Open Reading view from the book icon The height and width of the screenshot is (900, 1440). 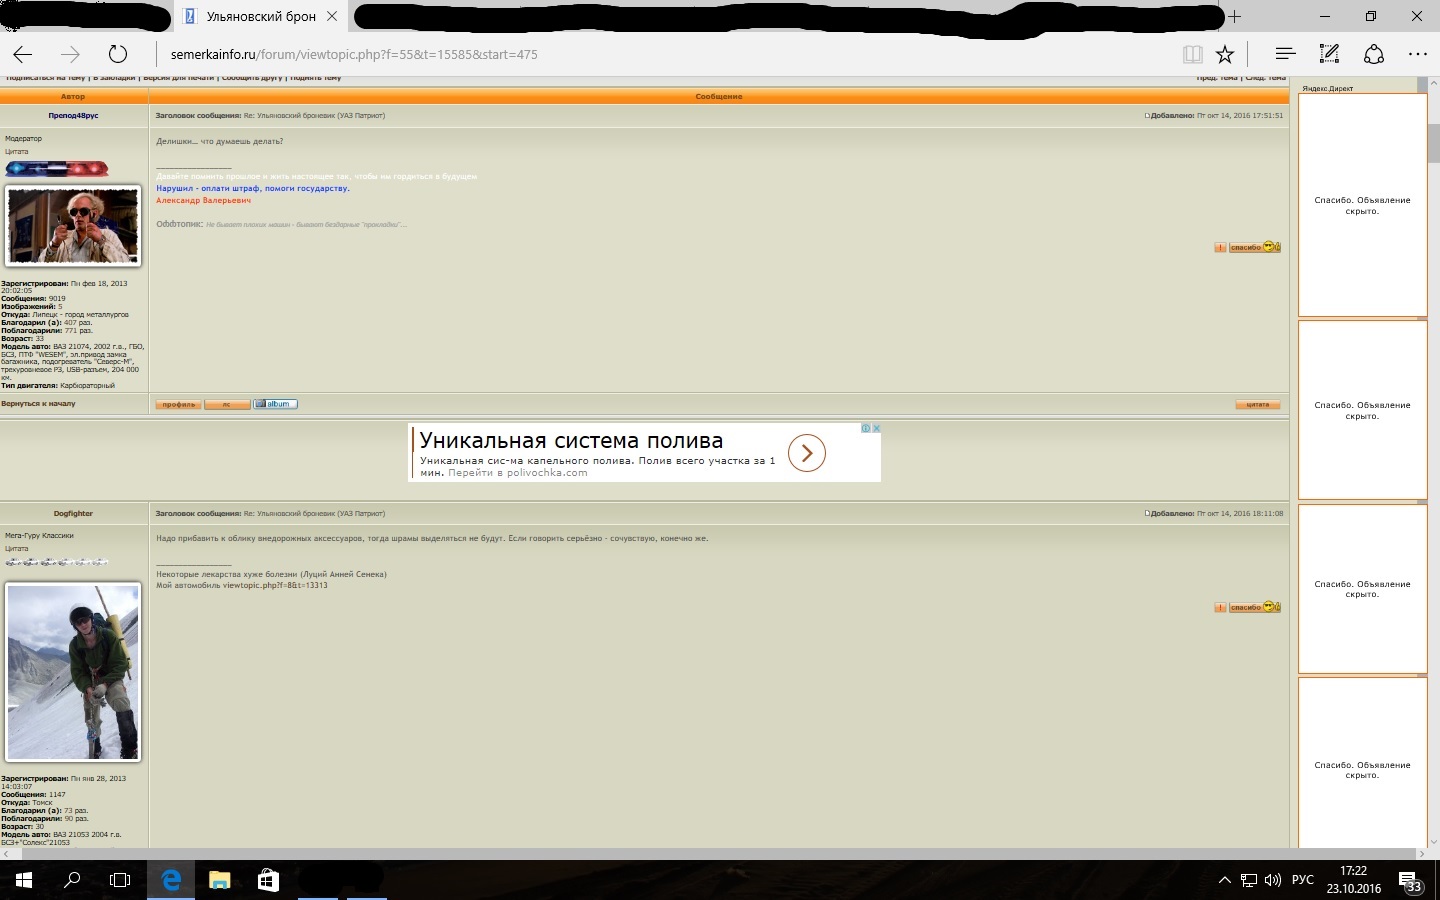(1191, 54)
